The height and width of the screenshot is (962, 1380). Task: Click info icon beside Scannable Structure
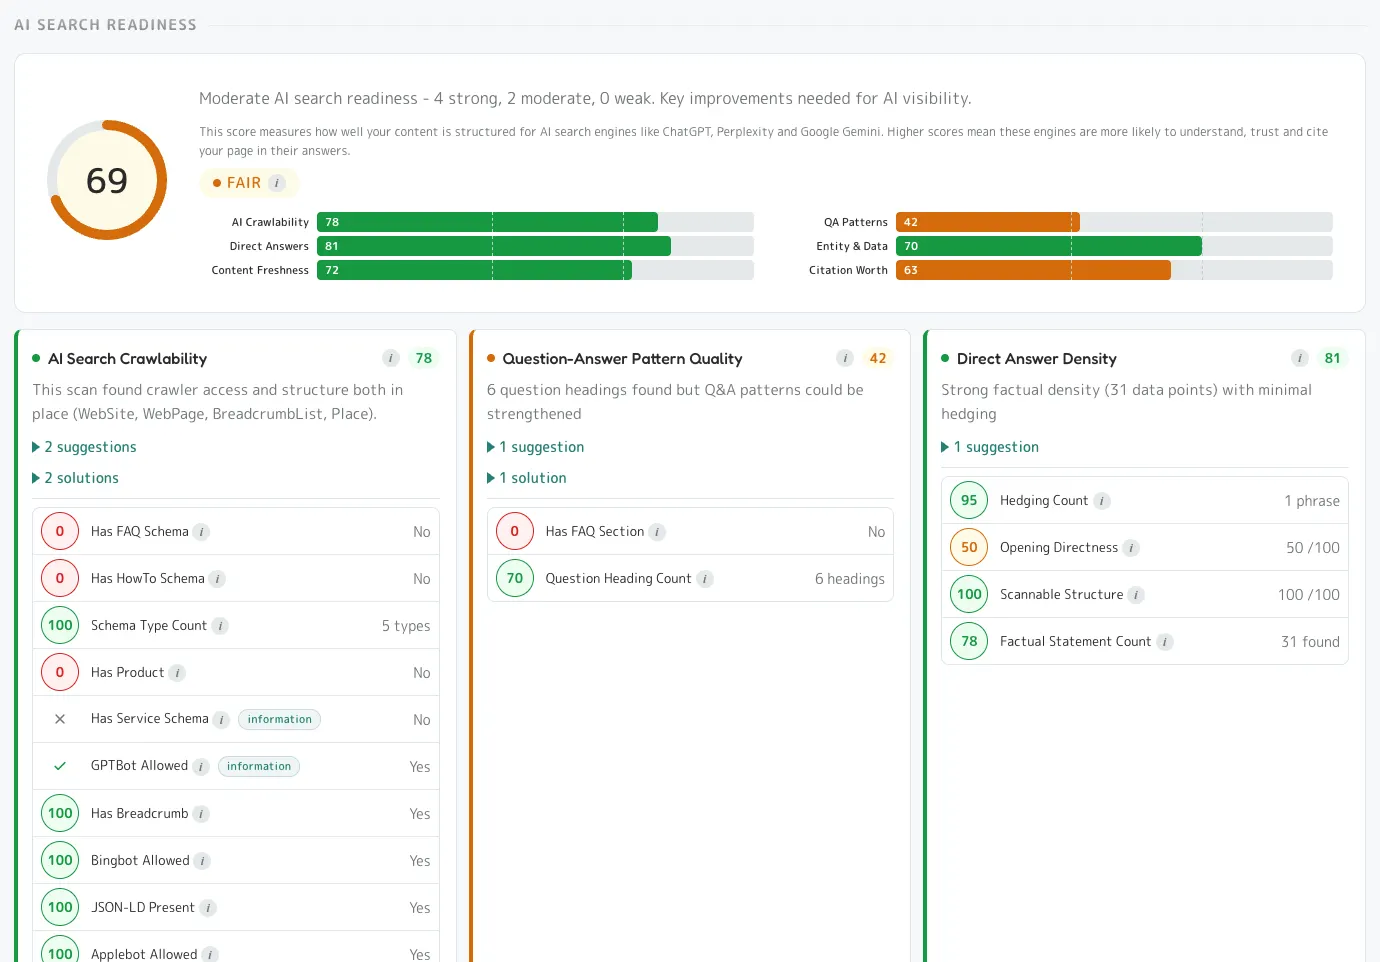tap(1136, 595)
